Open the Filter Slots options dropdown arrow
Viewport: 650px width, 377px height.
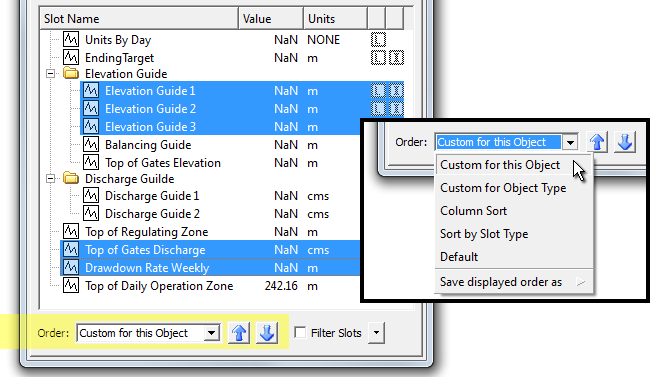(x=376, y=333)
